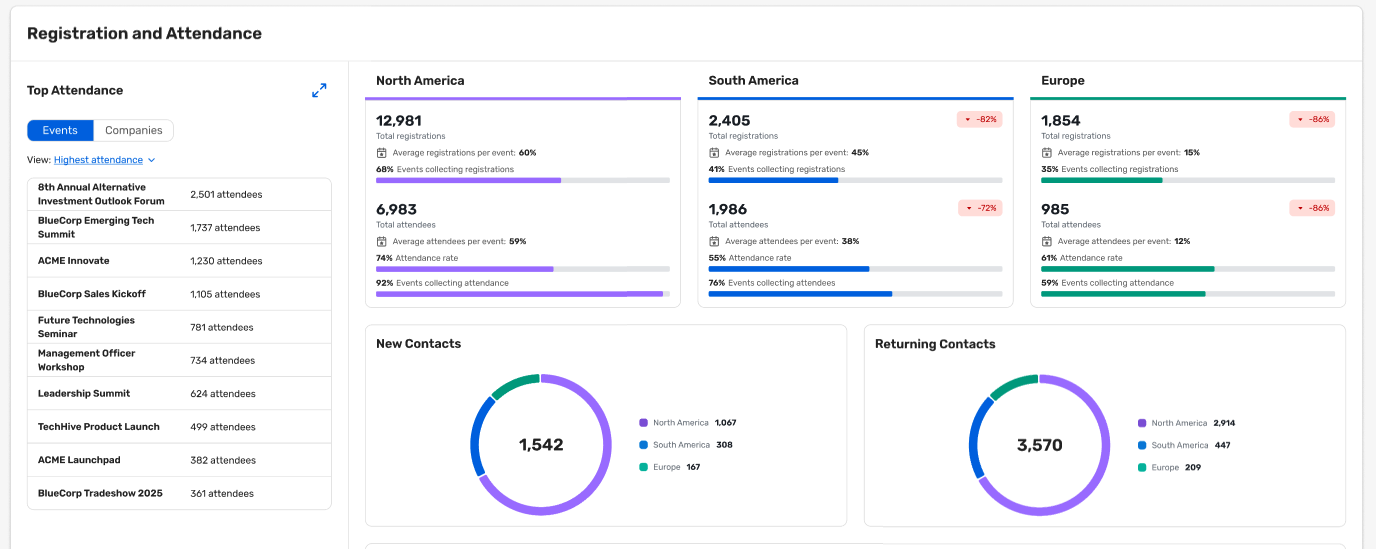Click the Europe total registrations 1,854 figure

[x=1060, y=121]
